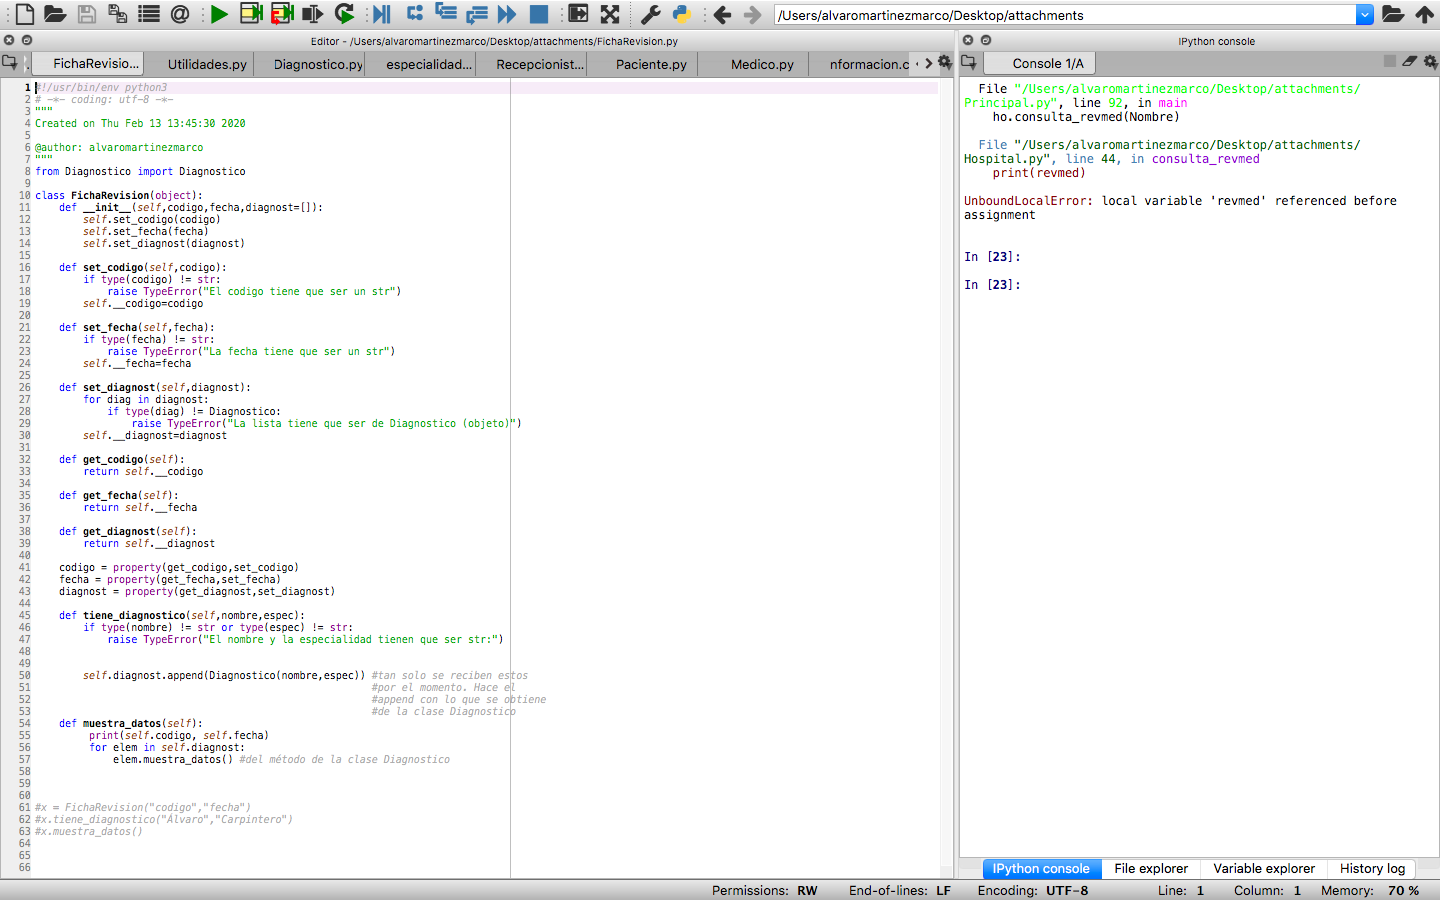Stop debugging with the blue square icon

[538, 14]
